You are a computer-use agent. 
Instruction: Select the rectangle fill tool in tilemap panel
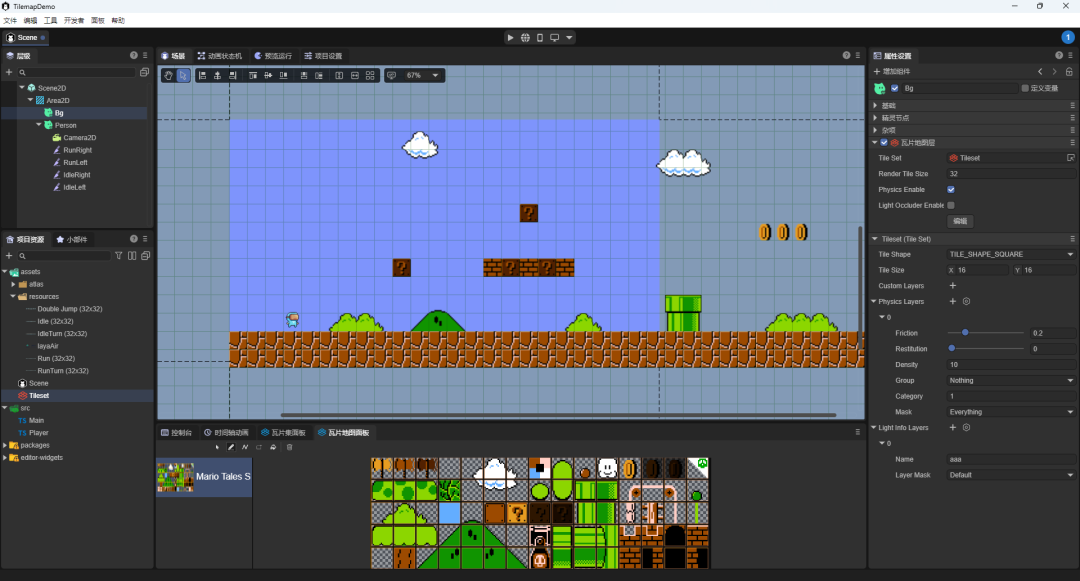point(259,447)
